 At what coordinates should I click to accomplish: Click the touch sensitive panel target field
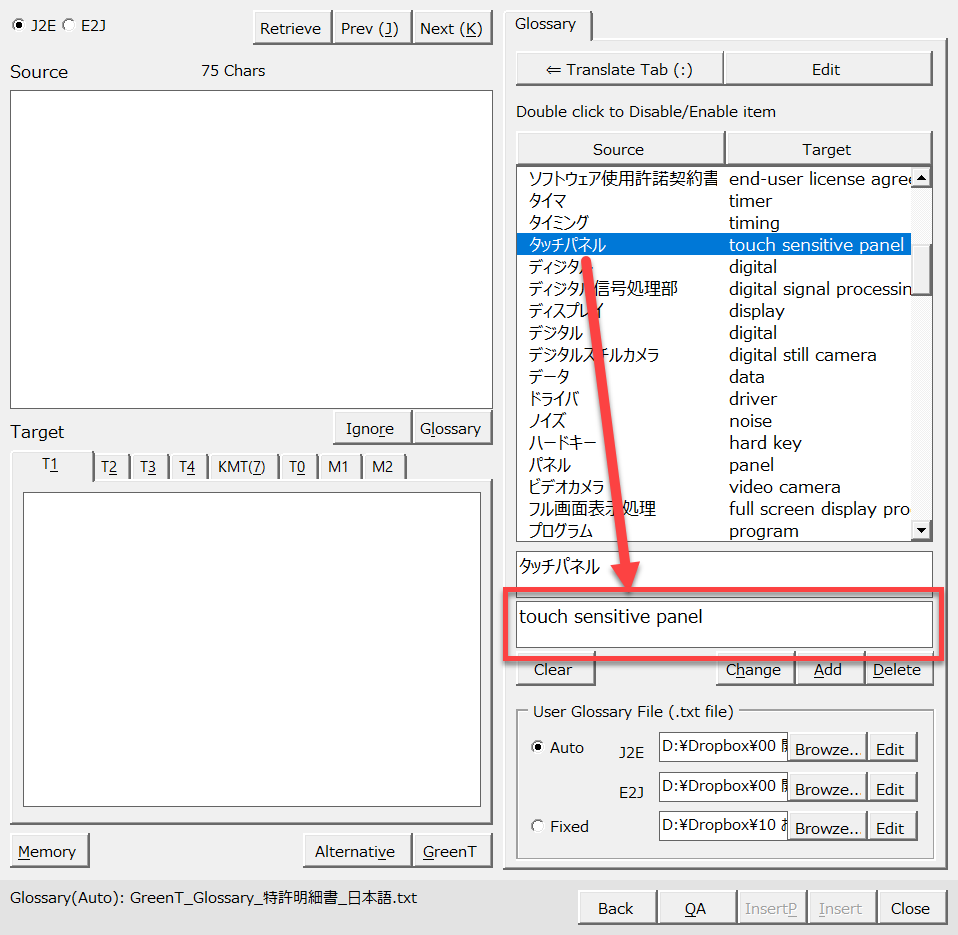(724, 624)
